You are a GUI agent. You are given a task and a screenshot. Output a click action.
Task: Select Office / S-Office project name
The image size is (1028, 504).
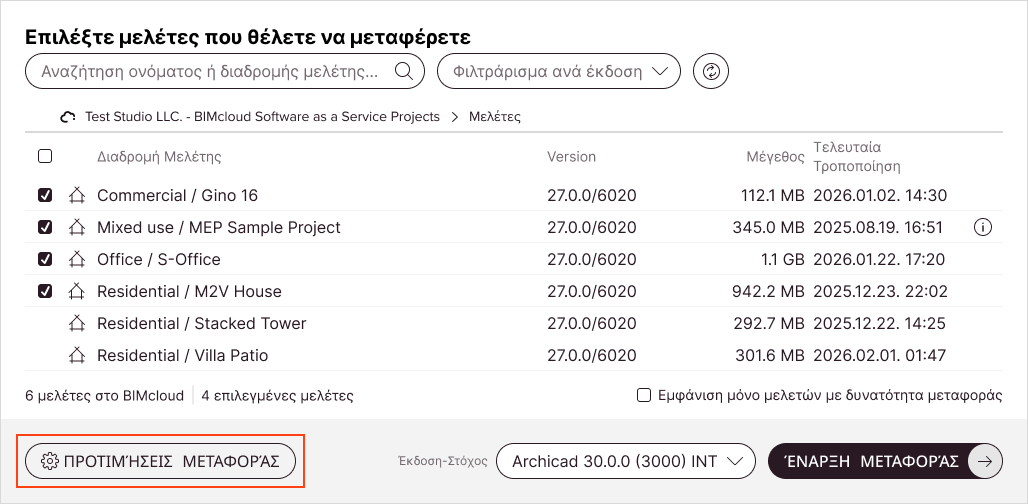[159, 260]
